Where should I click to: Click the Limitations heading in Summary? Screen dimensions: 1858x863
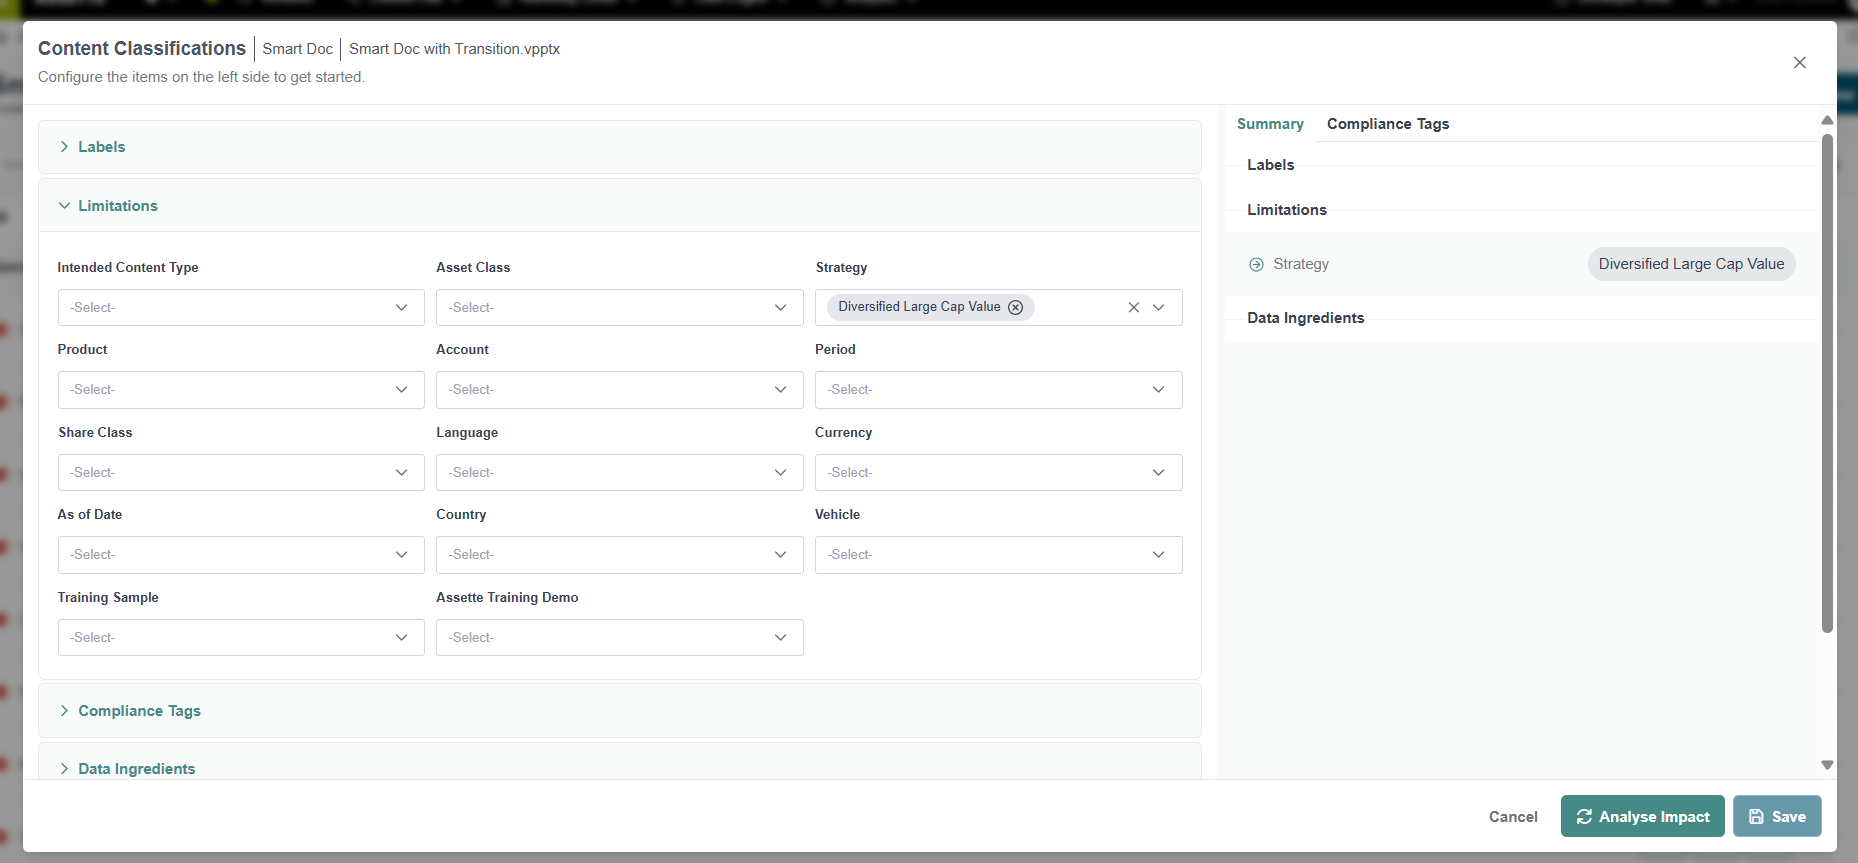point(1287,210)
